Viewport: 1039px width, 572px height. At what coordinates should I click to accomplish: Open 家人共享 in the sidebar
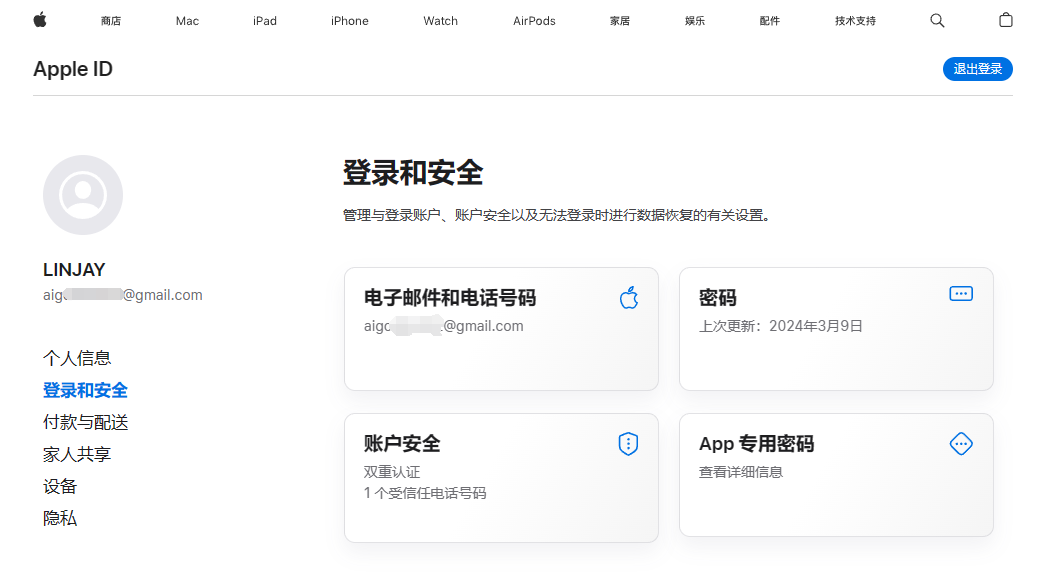point(77,454)
